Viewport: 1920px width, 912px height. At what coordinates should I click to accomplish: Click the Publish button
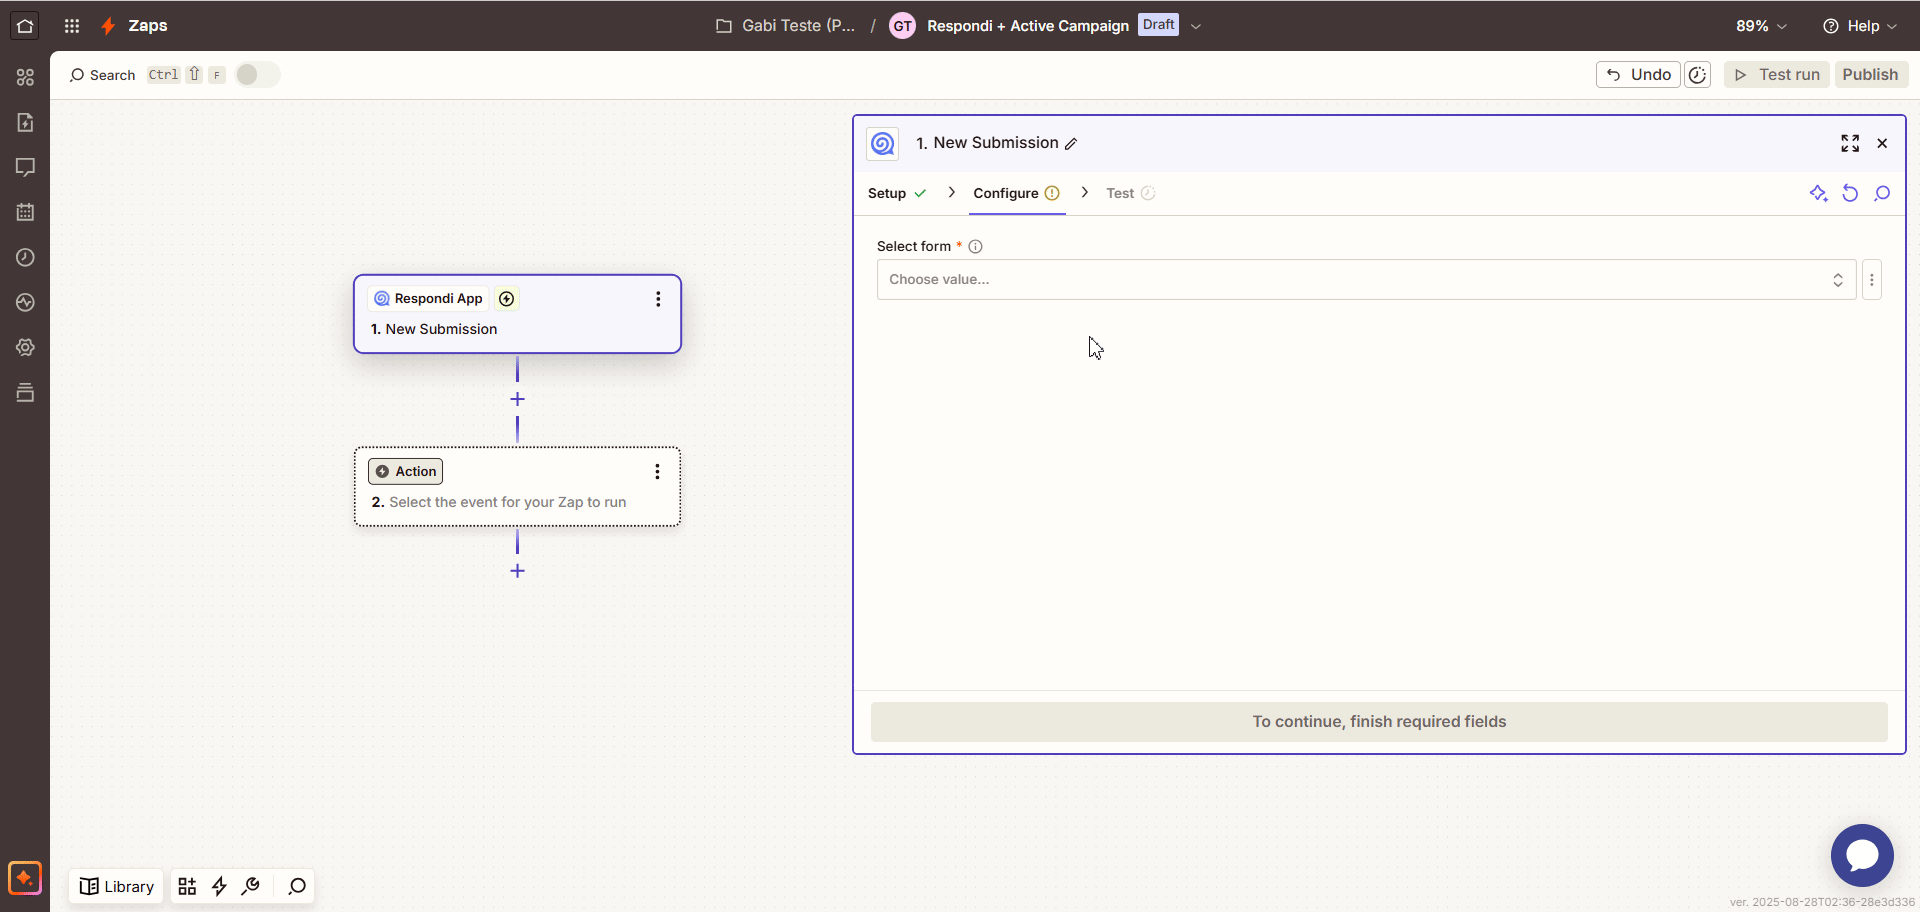(1870, 75)
